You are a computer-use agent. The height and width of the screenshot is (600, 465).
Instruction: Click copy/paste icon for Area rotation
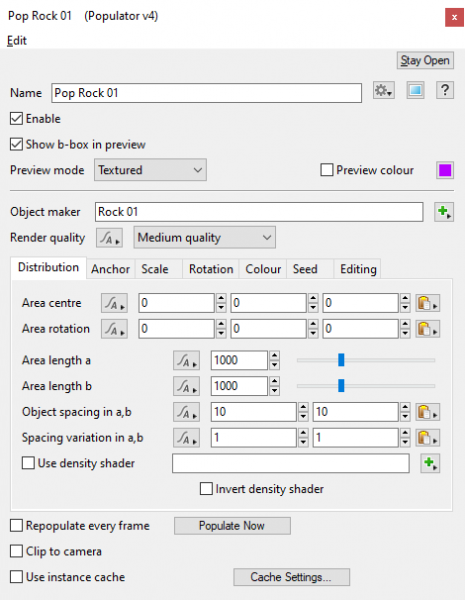(x=428, y=329)
